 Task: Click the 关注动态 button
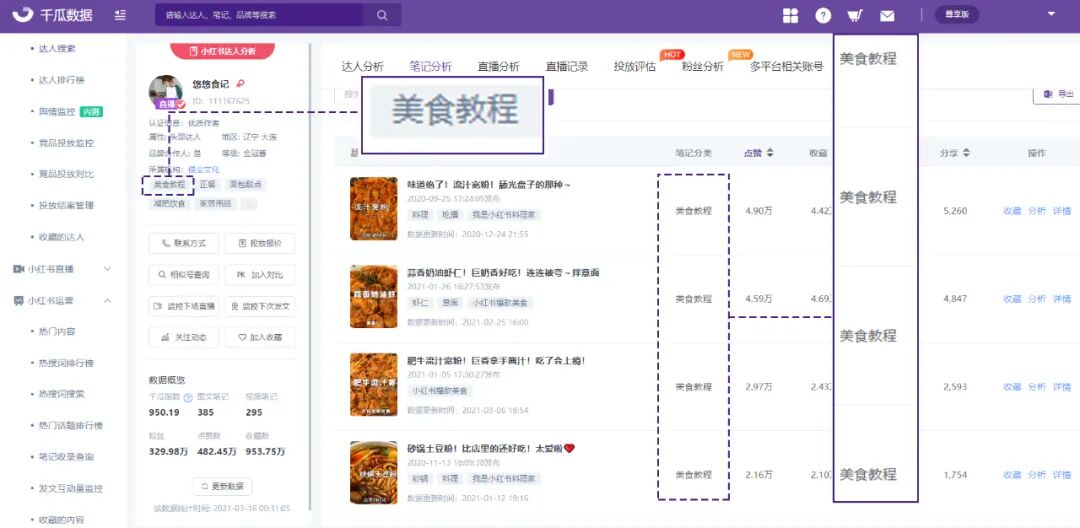(184, 337)
